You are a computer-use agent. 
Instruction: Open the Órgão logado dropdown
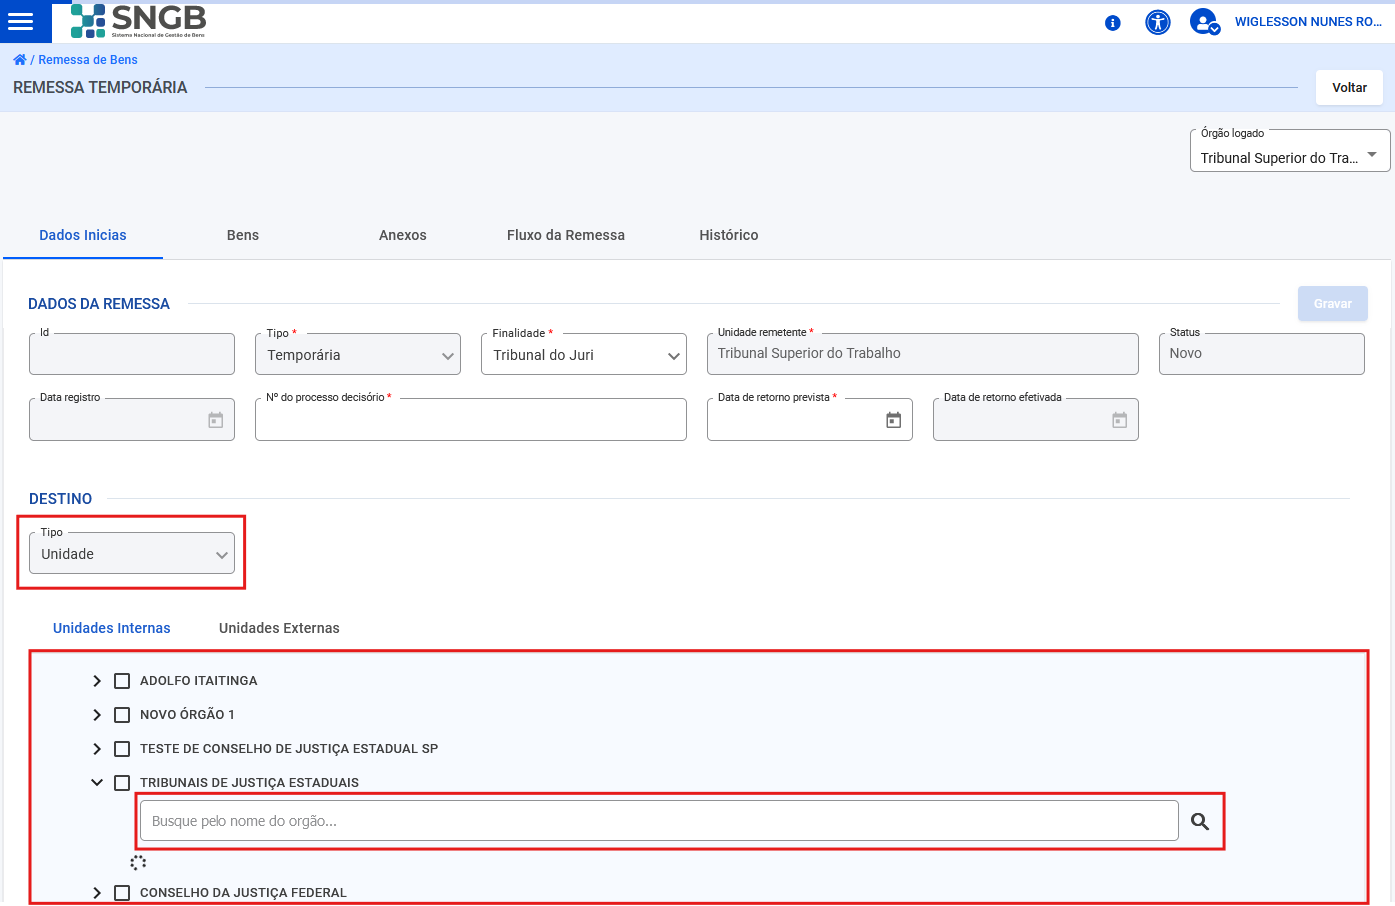1290,151
